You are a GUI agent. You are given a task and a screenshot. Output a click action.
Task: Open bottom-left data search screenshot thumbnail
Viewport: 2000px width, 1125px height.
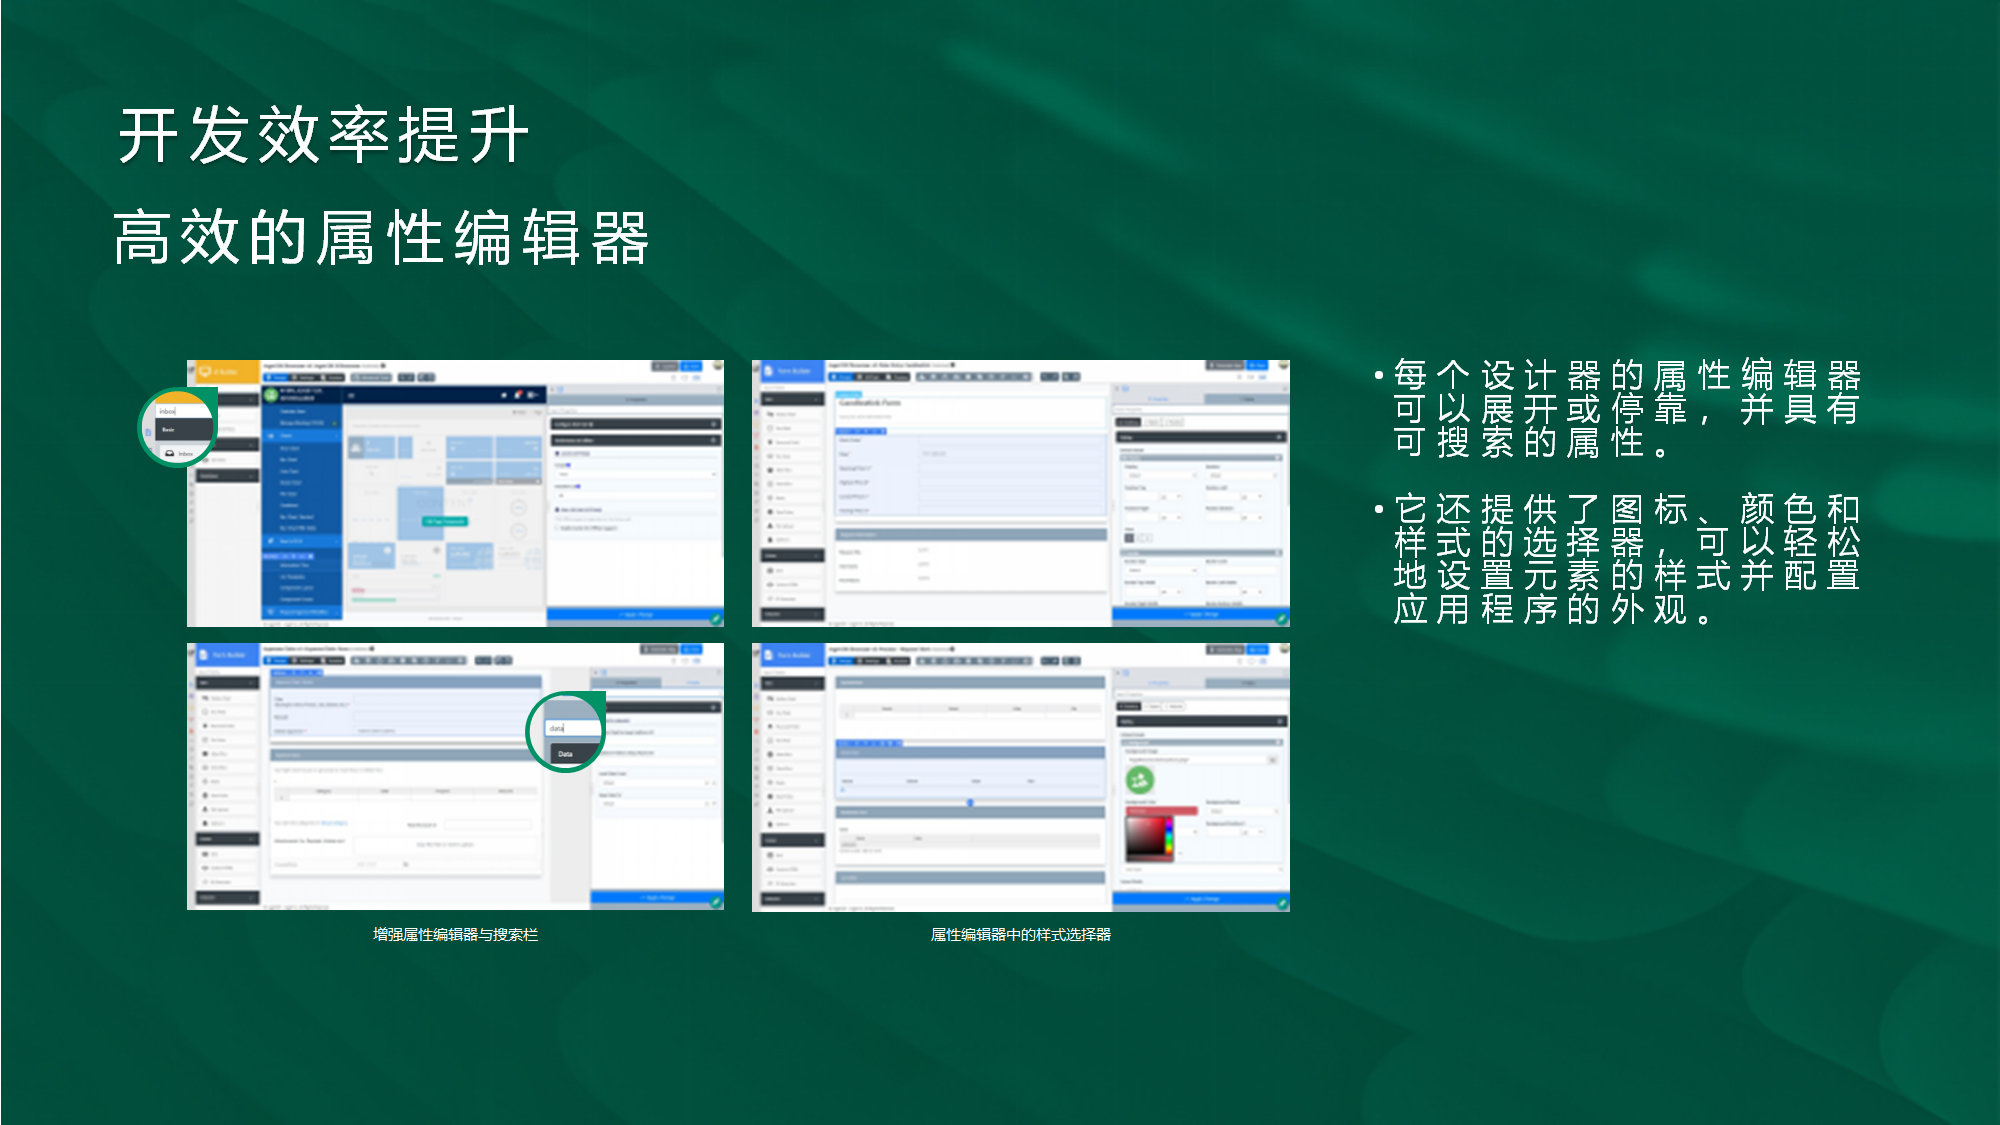pos(455,777)
